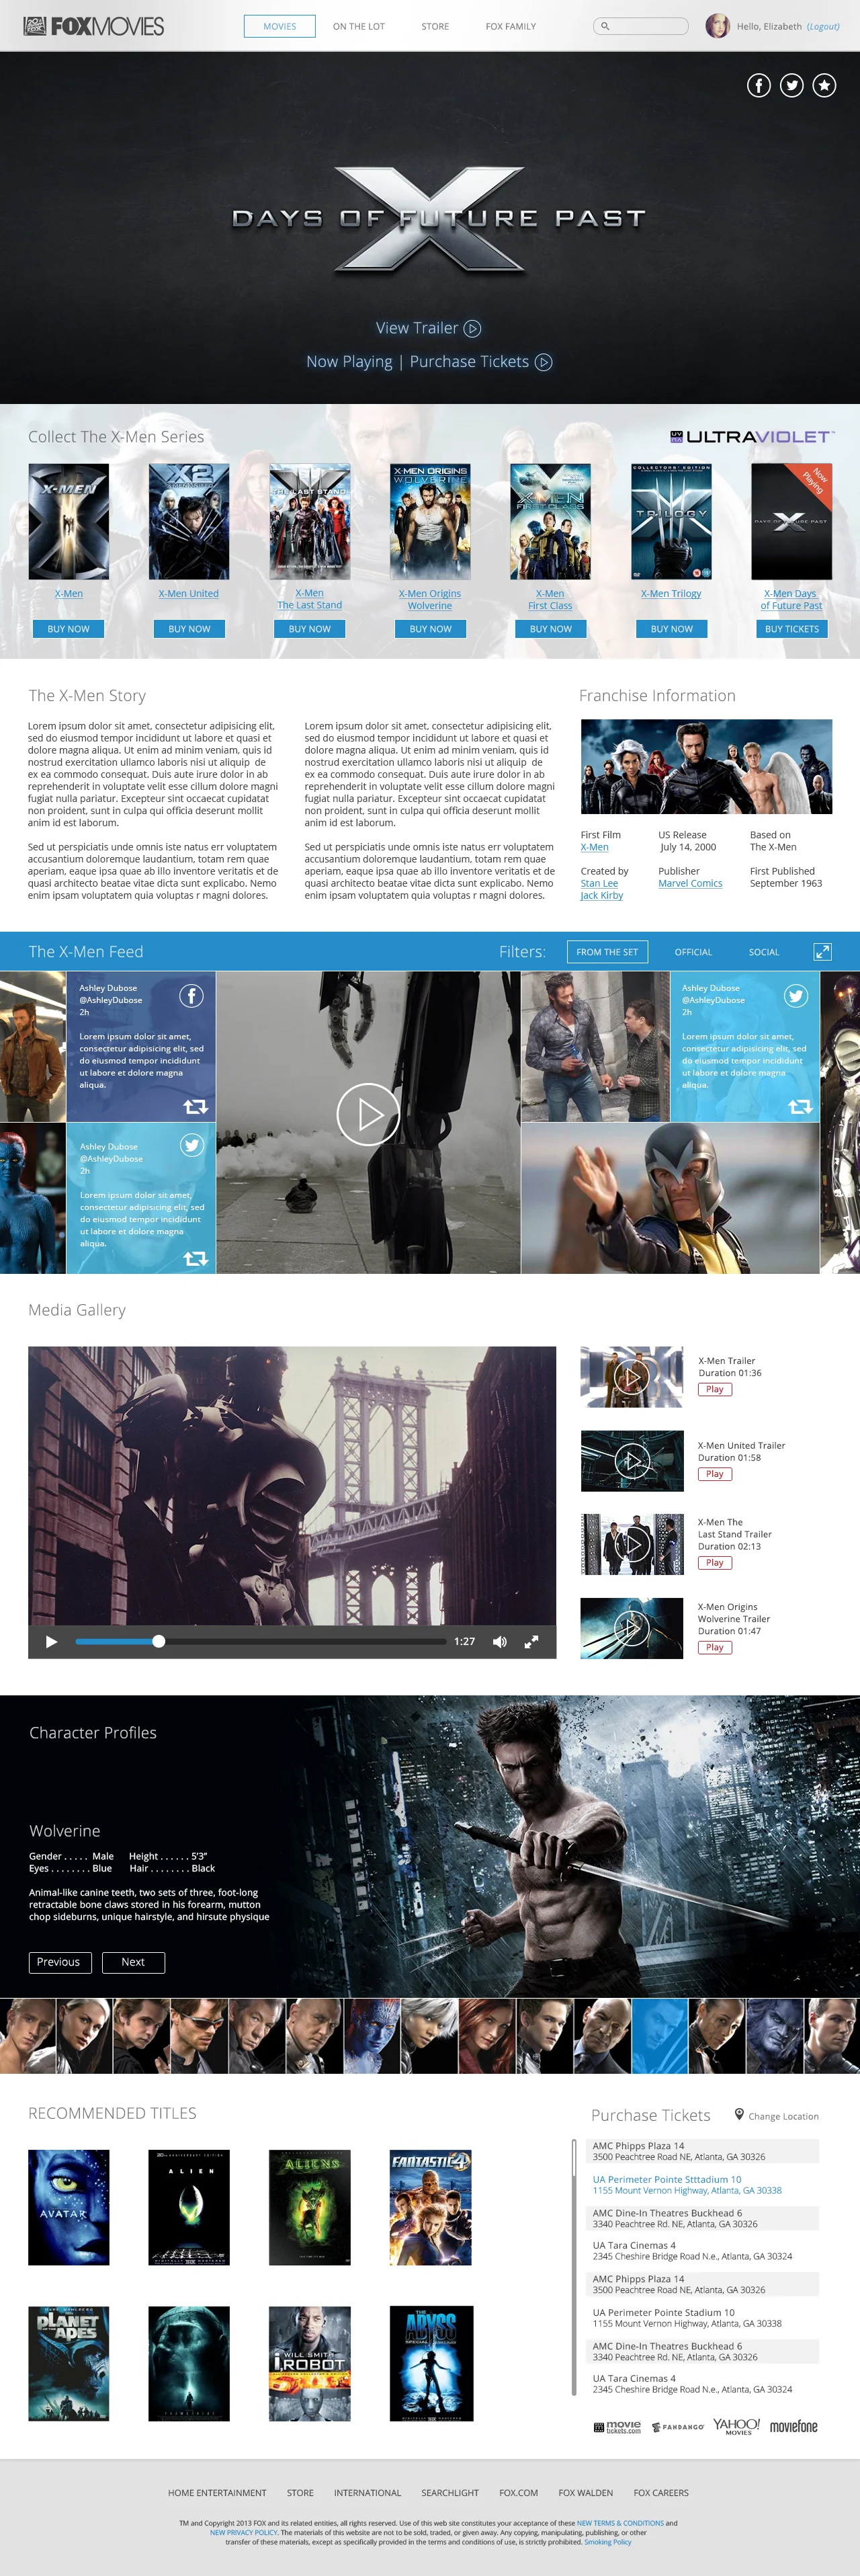Click the Twitter icon on the lower-left feed post

coord(192,1145)
